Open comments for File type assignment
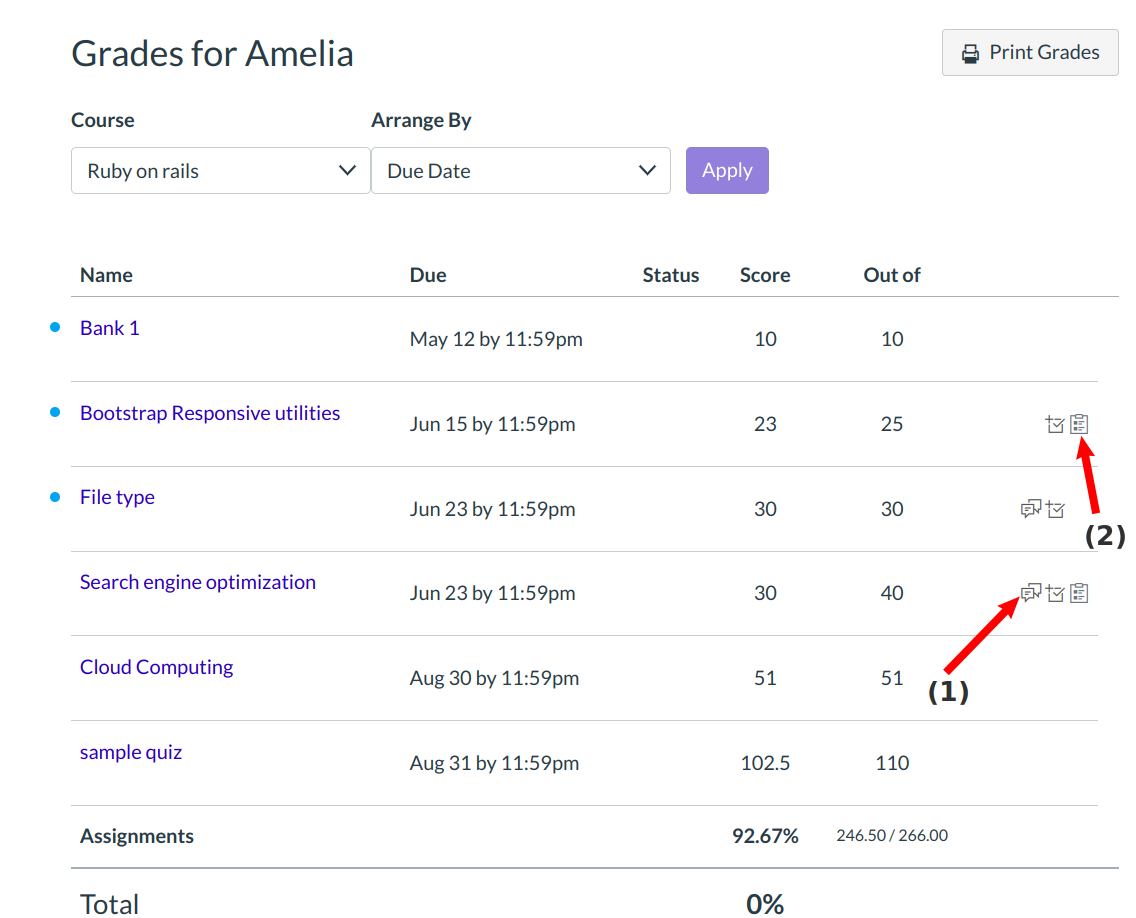Screen dimensions: 1136x918 (x=1031, y=509)
